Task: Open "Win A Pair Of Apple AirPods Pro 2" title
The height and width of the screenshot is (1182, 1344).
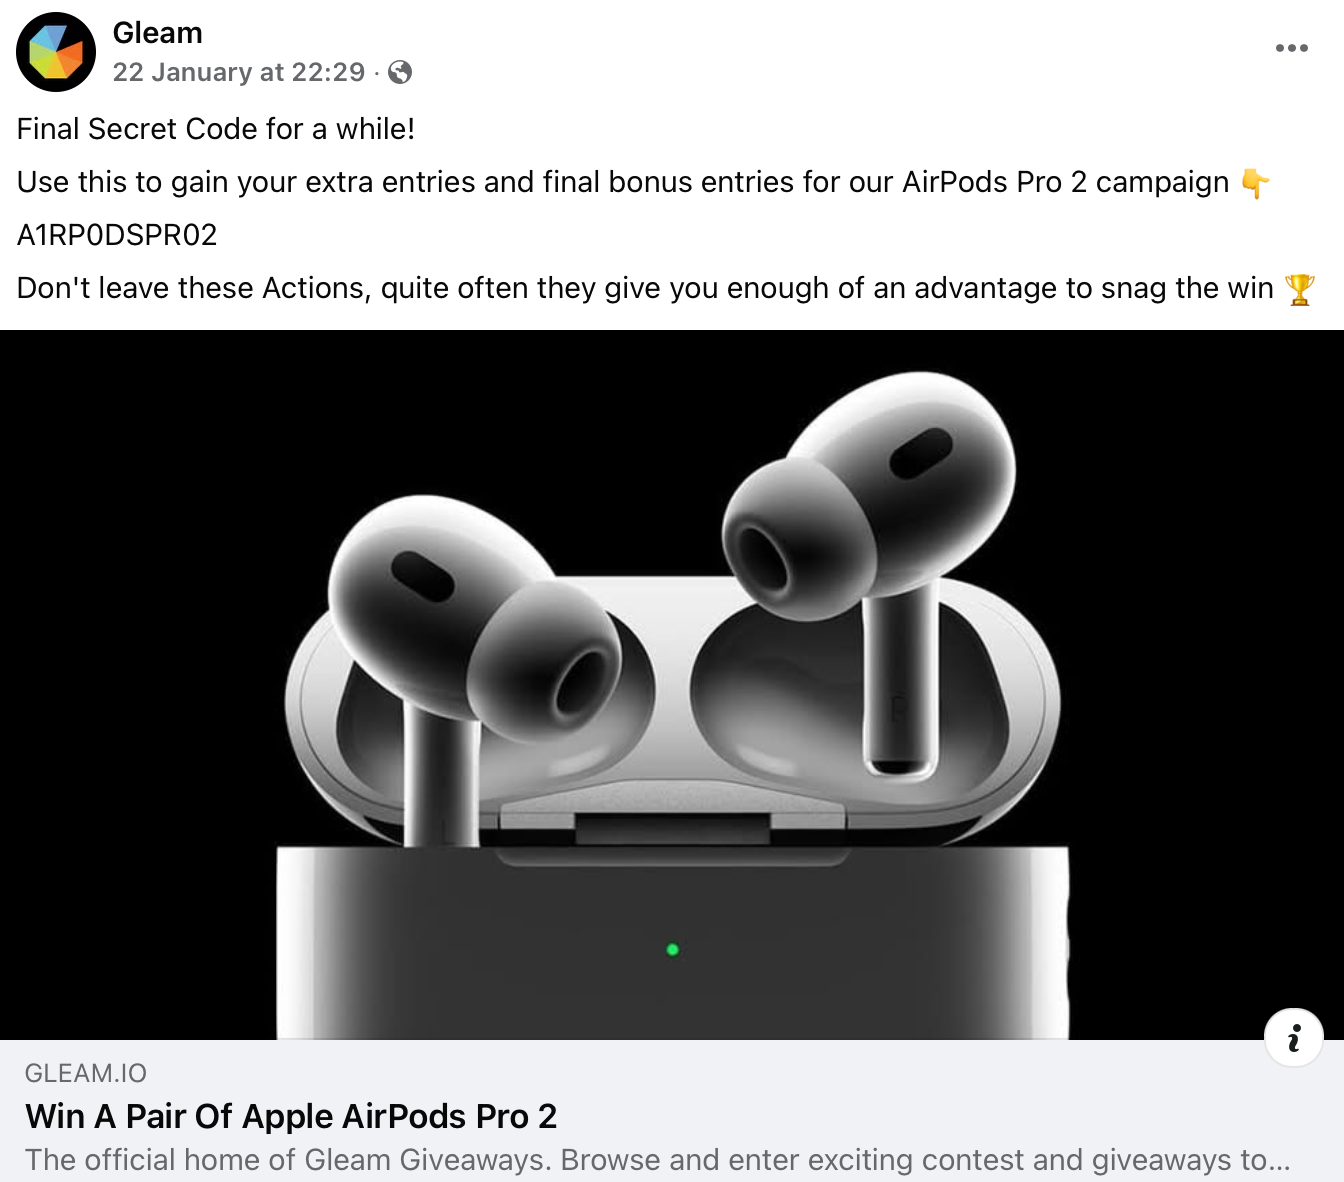Action: pos(291,1116)
